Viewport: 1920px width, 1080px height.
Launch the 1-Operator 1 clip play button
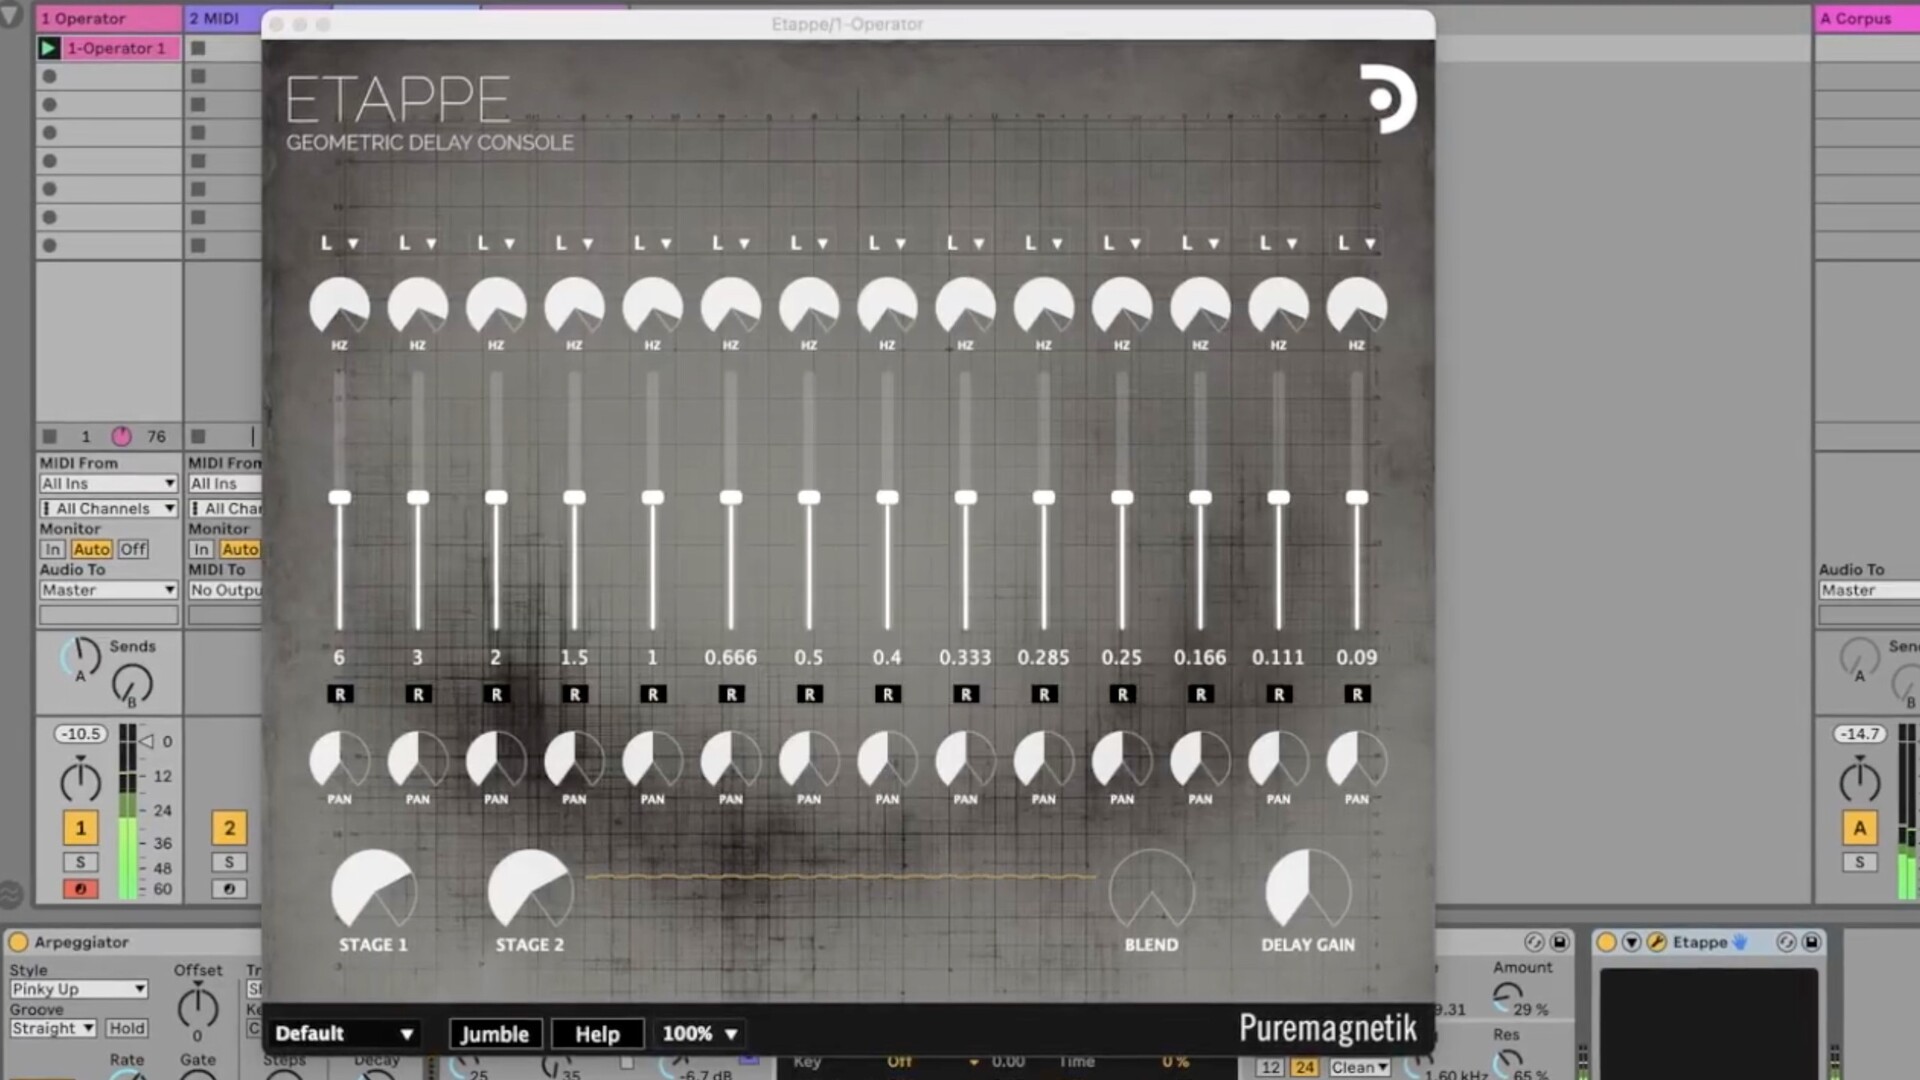tap(48, 48)
